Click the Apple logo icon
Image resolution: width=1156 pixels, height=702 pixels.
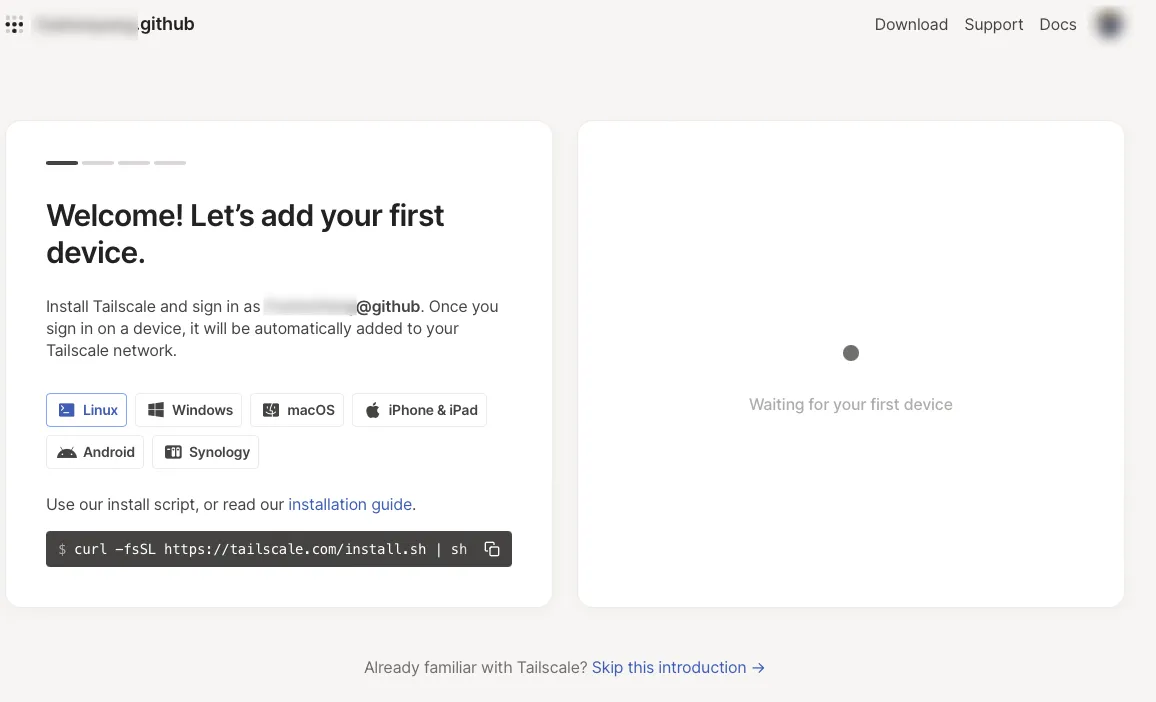(373, 410)
